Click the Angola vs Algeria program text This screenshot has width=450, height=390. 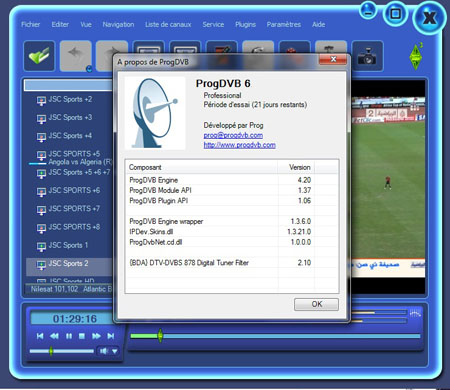click(80, 162)
